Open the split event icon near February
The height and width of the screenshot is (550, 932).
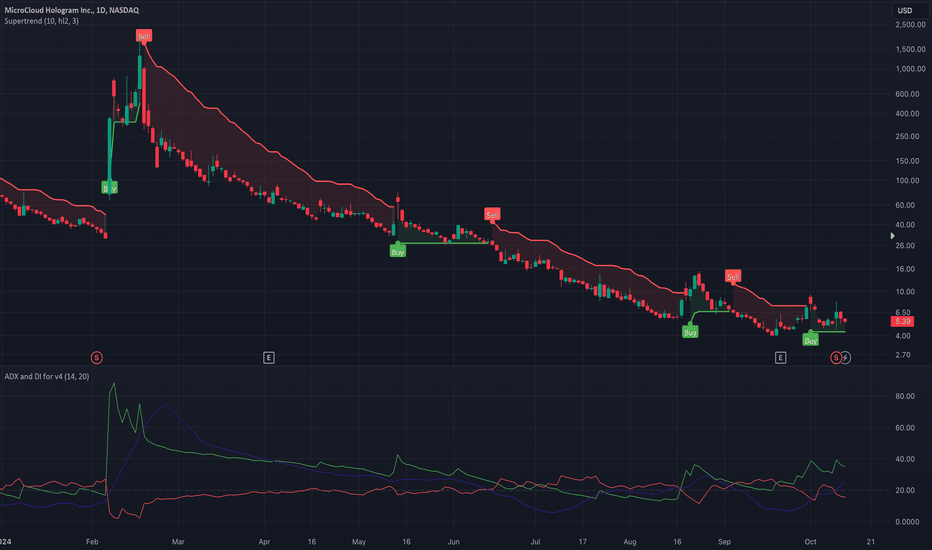pyautogui.click(x=96, y=357)
